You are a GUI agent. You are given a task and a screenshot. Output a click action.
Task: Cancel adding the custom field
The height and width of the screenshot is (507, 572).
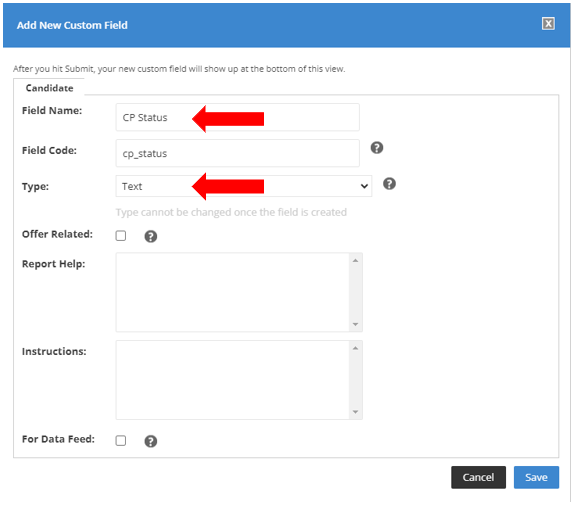coord(478,477)
